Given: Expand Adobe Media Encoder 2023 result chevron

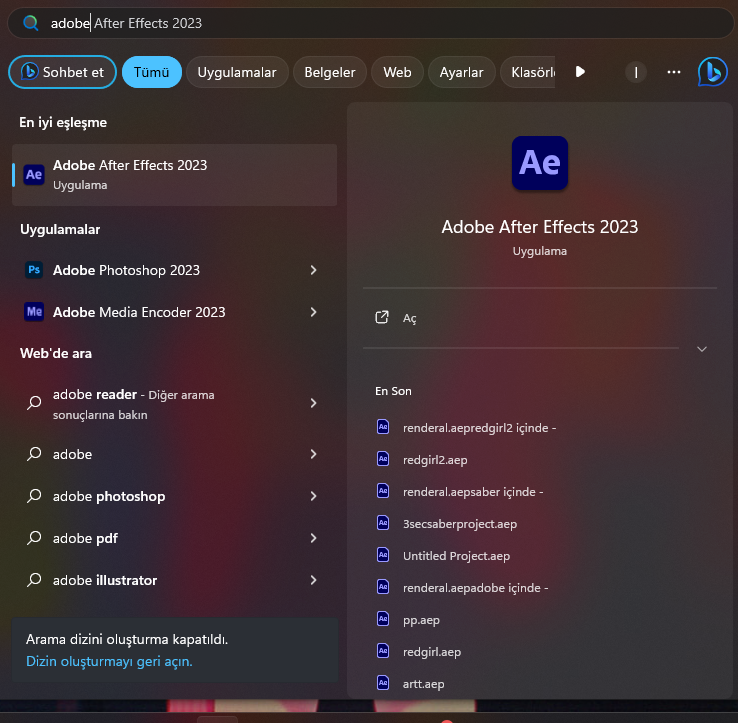Looking at the screenshot, I should click(313, 312).
